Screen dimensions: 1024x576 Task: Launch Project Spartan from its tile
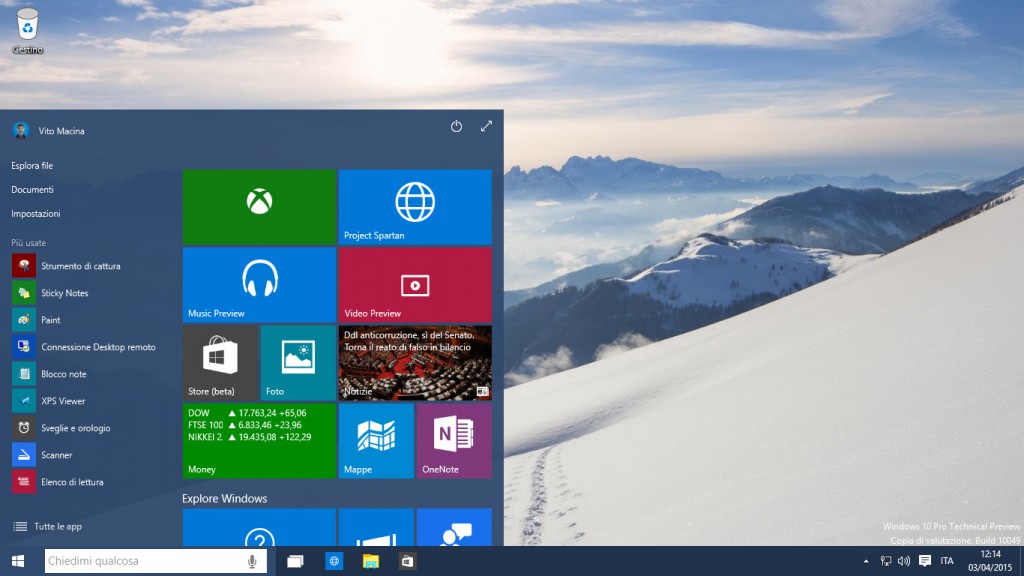415,207
